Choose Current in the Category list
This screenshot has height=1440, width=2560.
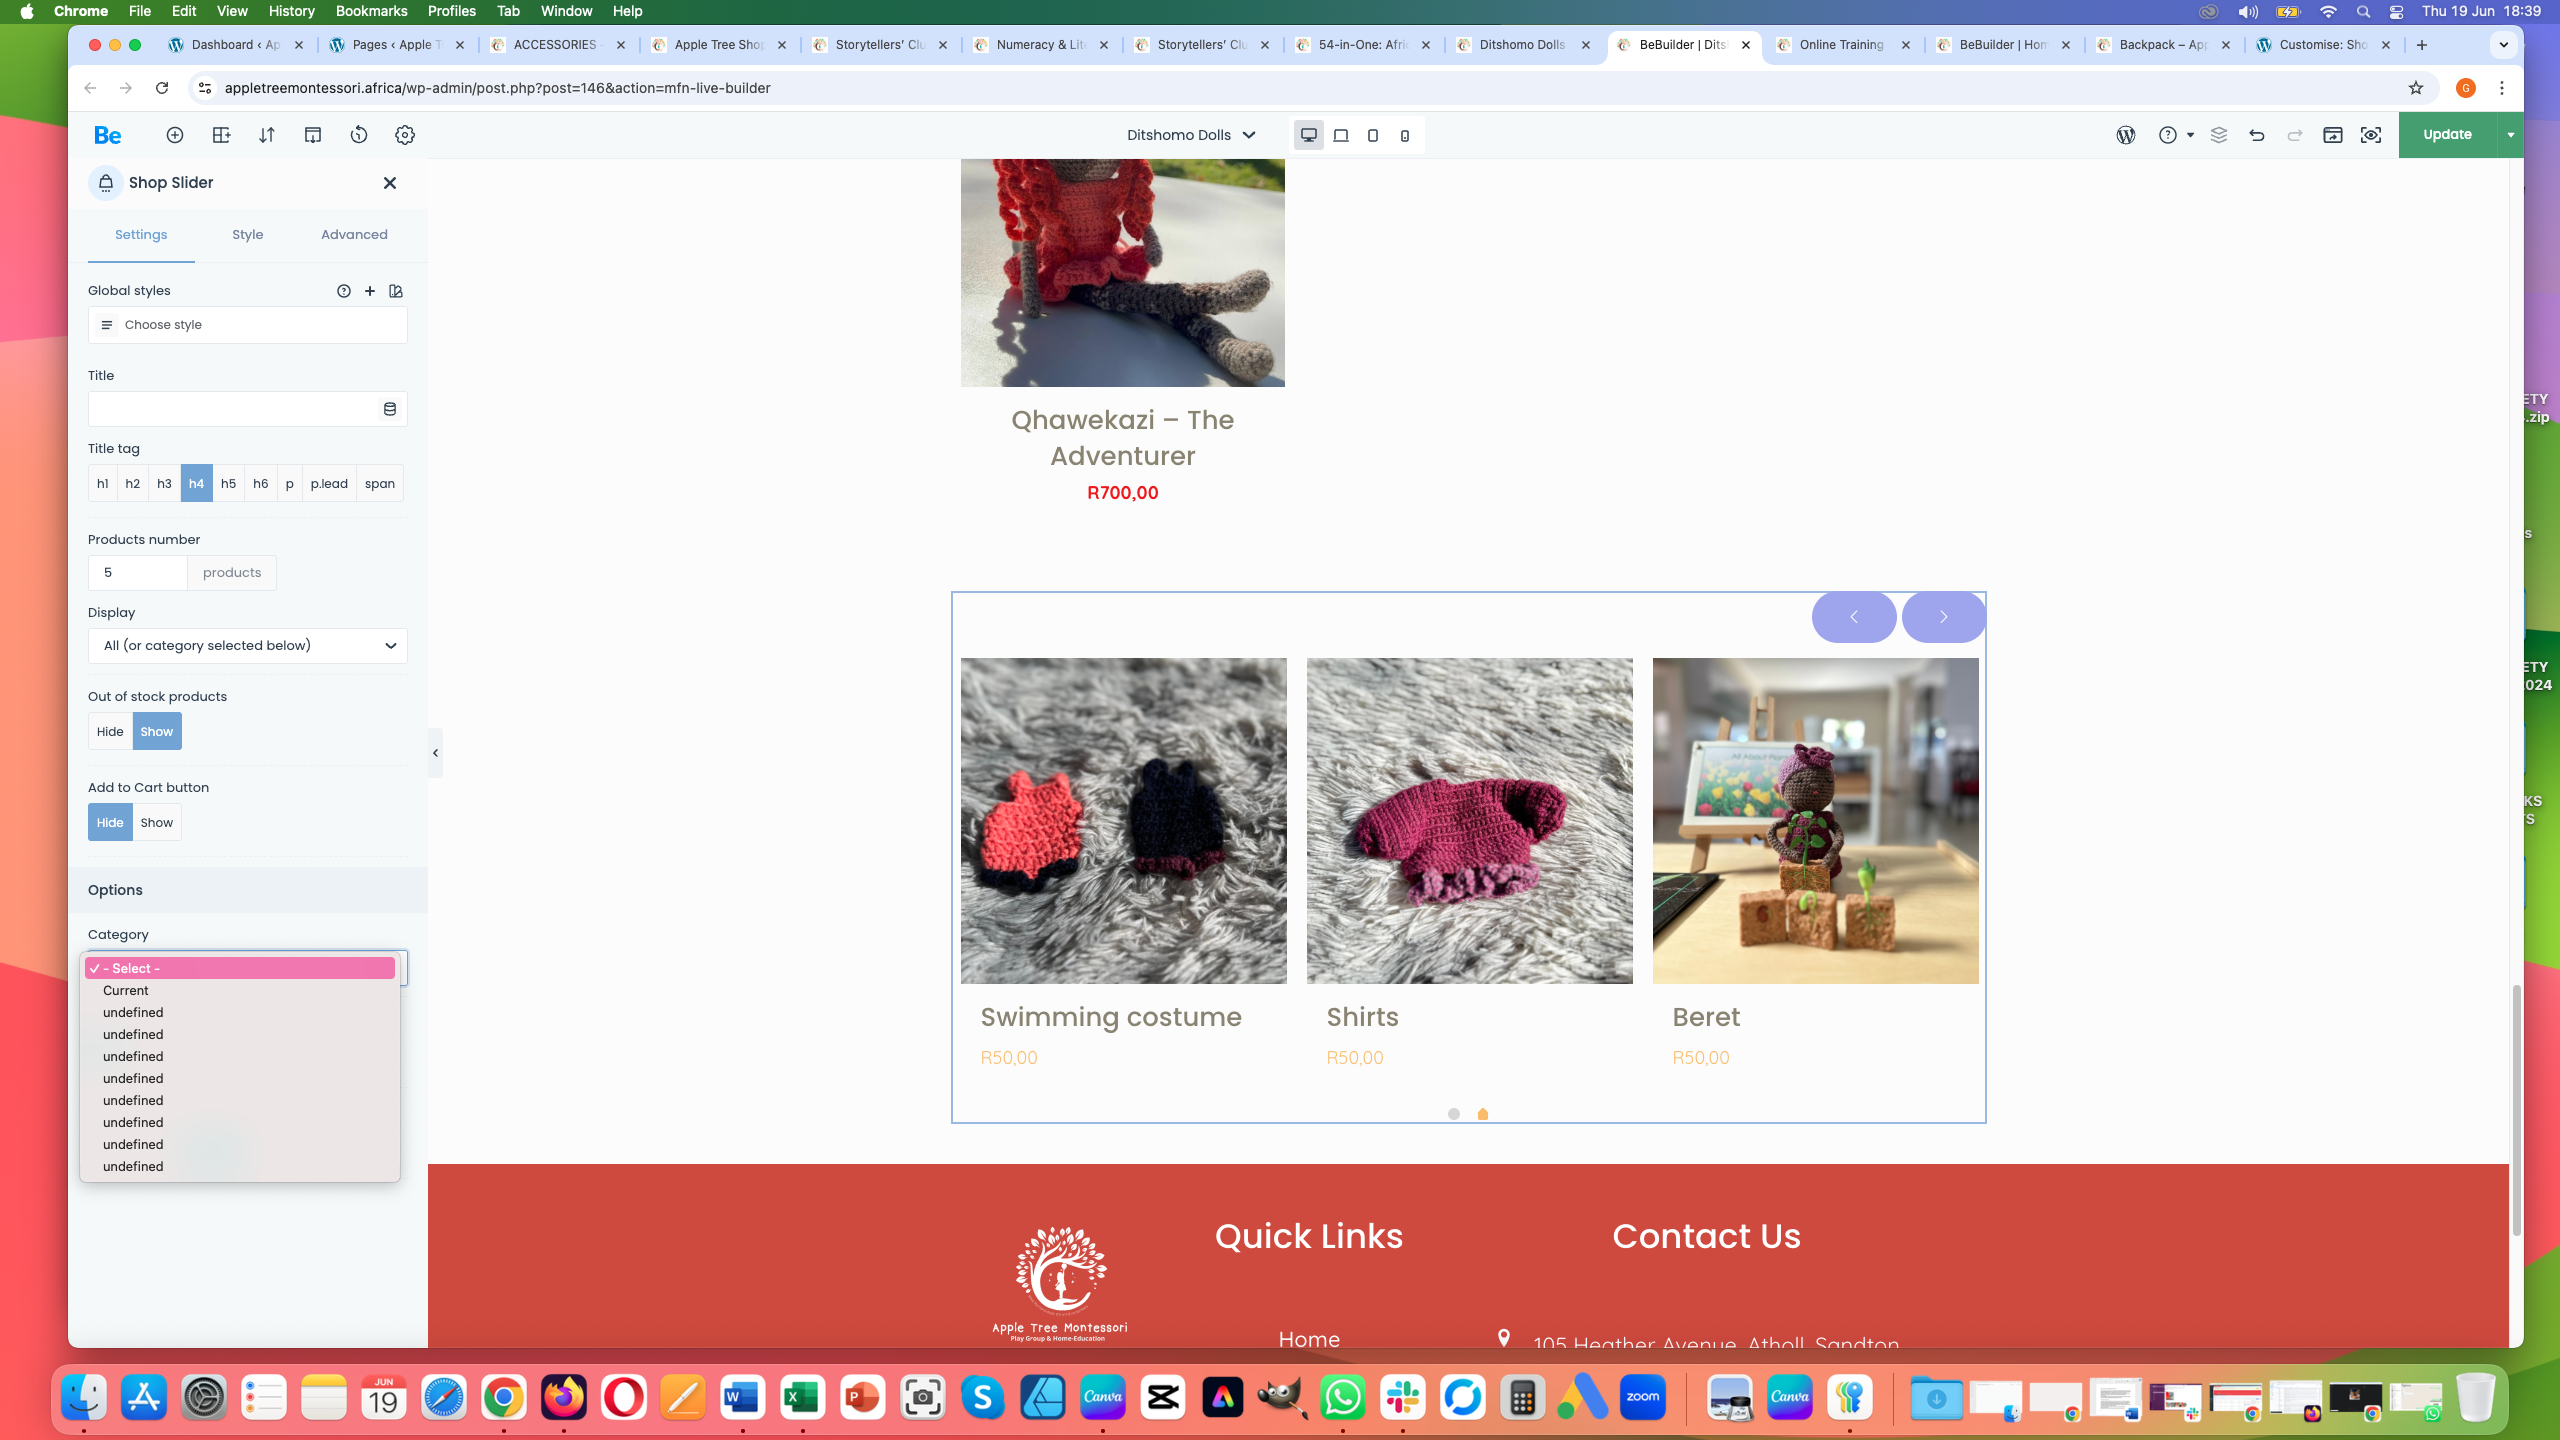click(x=126, y=990)
